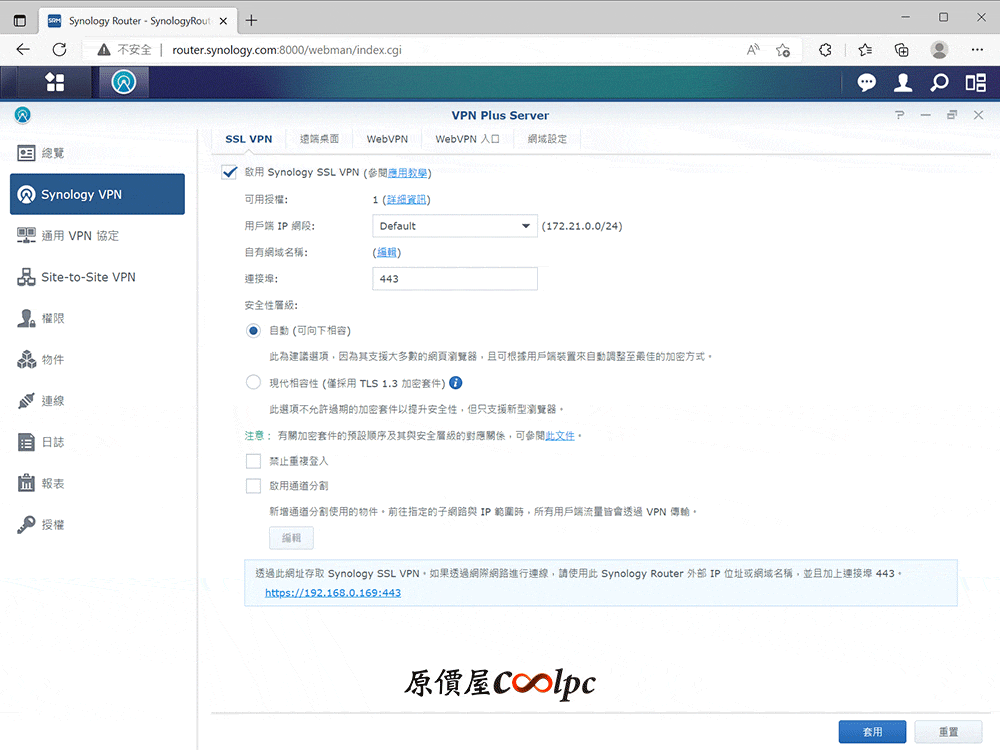
Task: Select Synology VPN in the sidebar
Action: point(97,194)
